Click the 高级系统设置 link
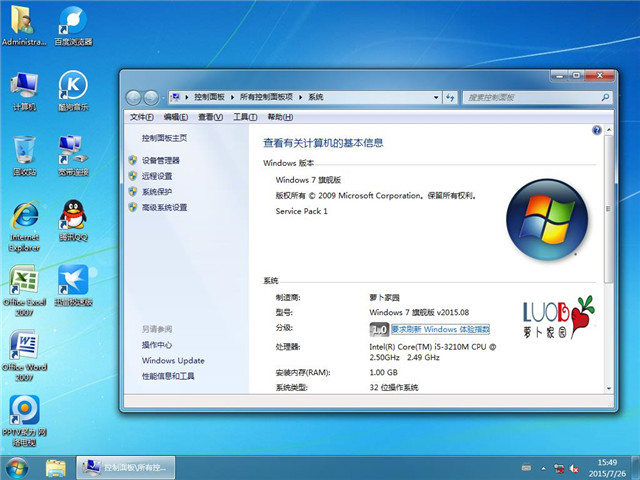 164,208
